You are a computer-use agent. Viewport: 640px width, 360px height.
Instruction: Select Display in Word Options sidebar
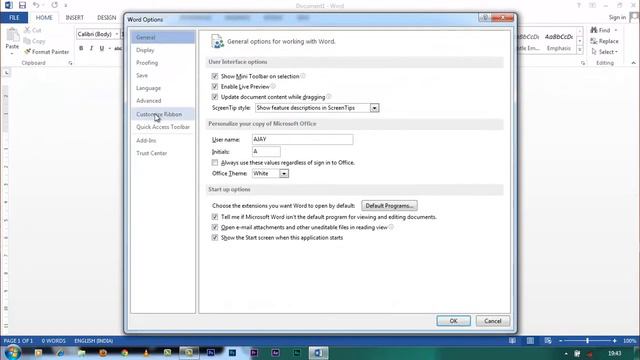point(163,50)
